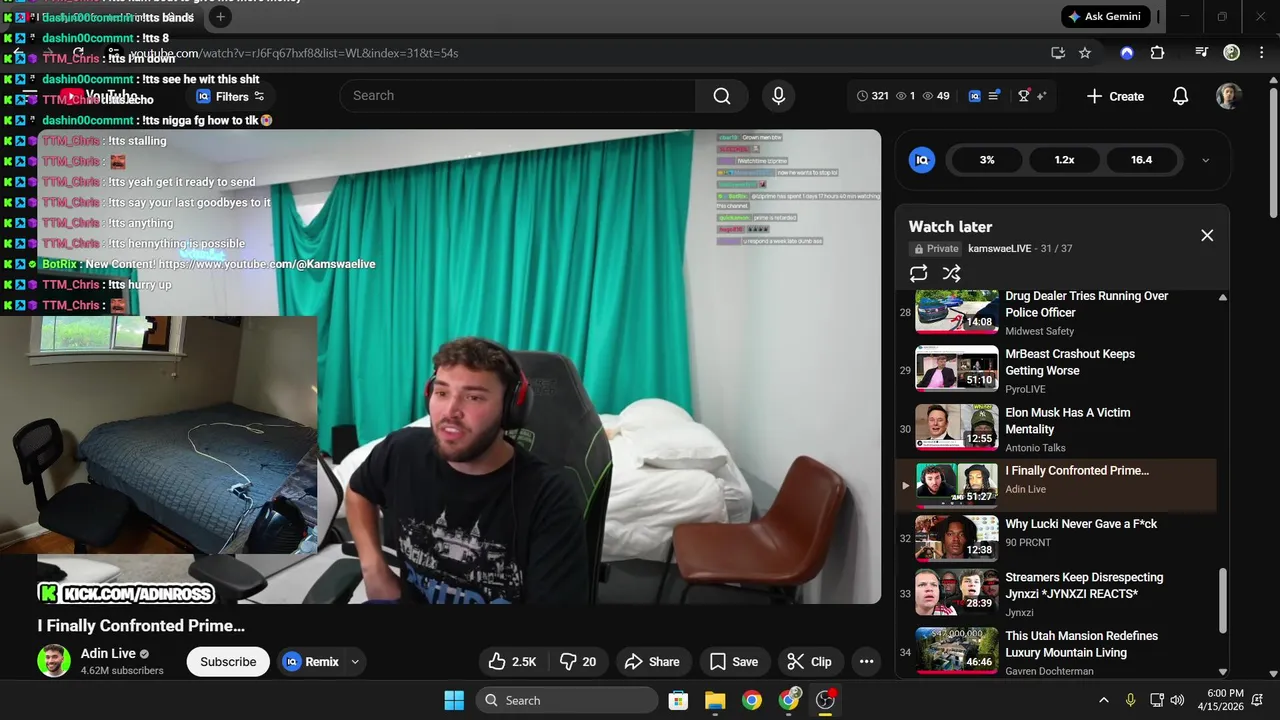This screenshot has height=720, width=1280.
Task: Bookmark this page with the star icon
Action: point(1085,53)
